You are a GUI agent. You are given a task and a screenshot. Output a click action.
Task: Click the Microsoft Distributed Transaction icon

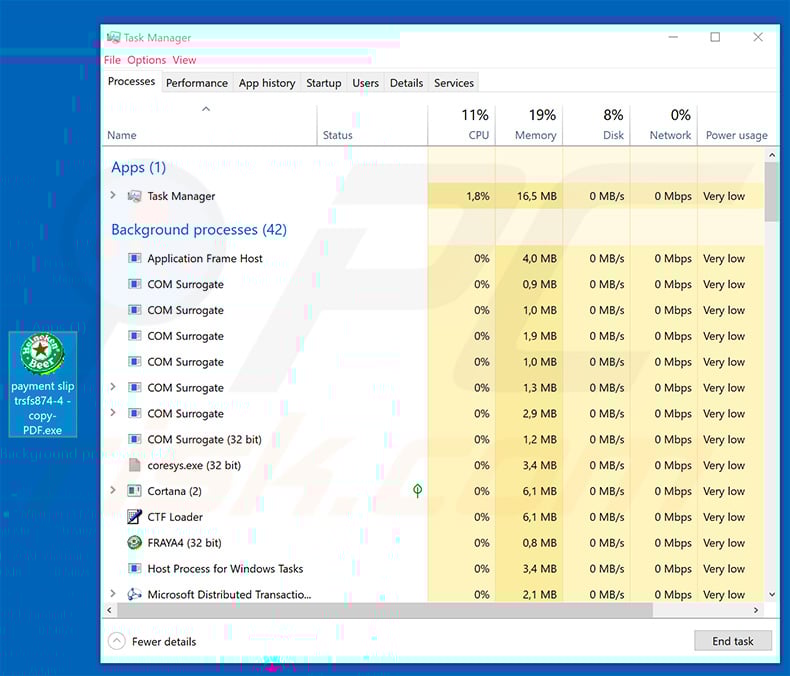point(135,595)
